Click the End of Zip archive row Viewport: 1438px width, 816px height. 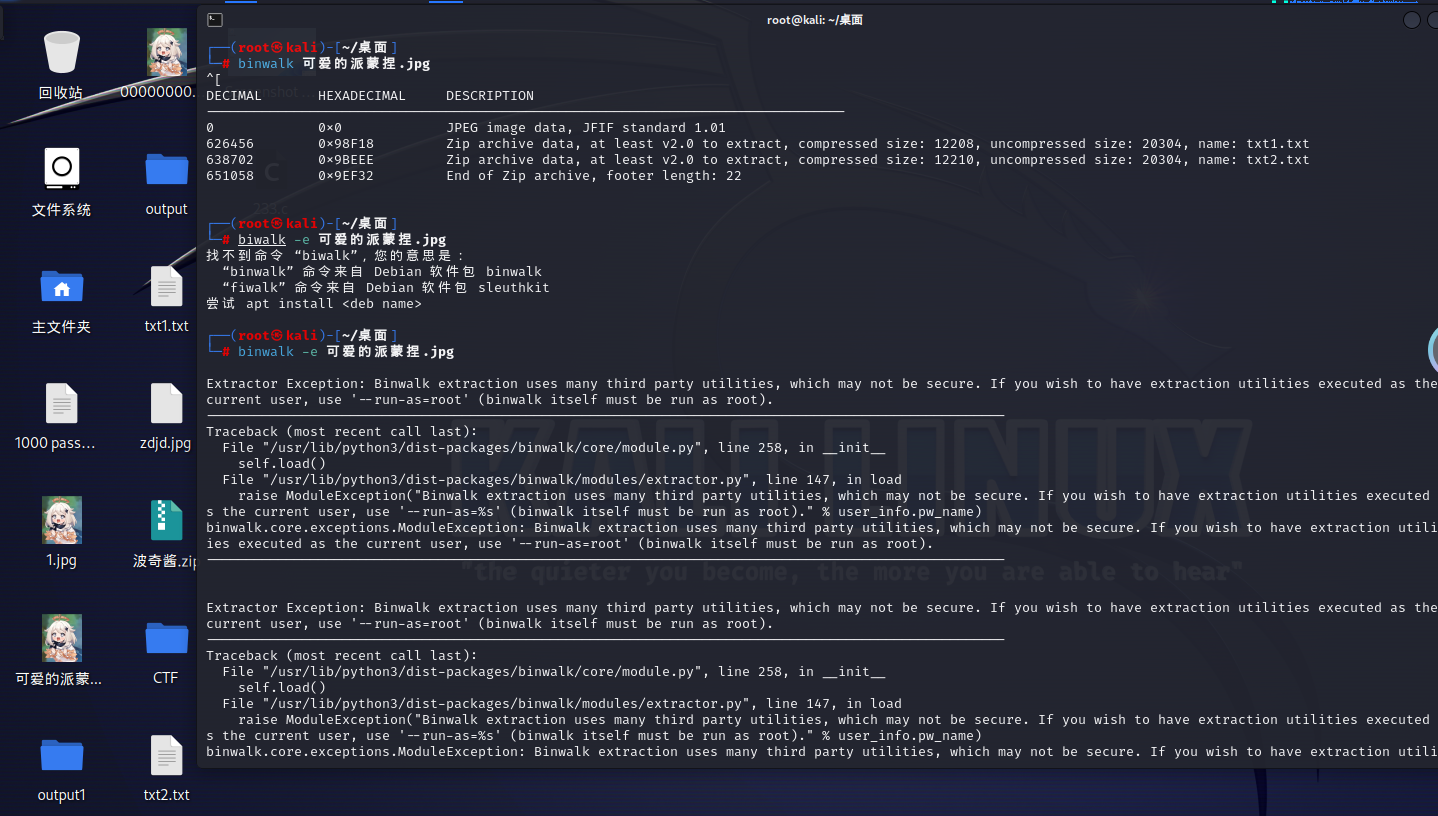point(474,176)
